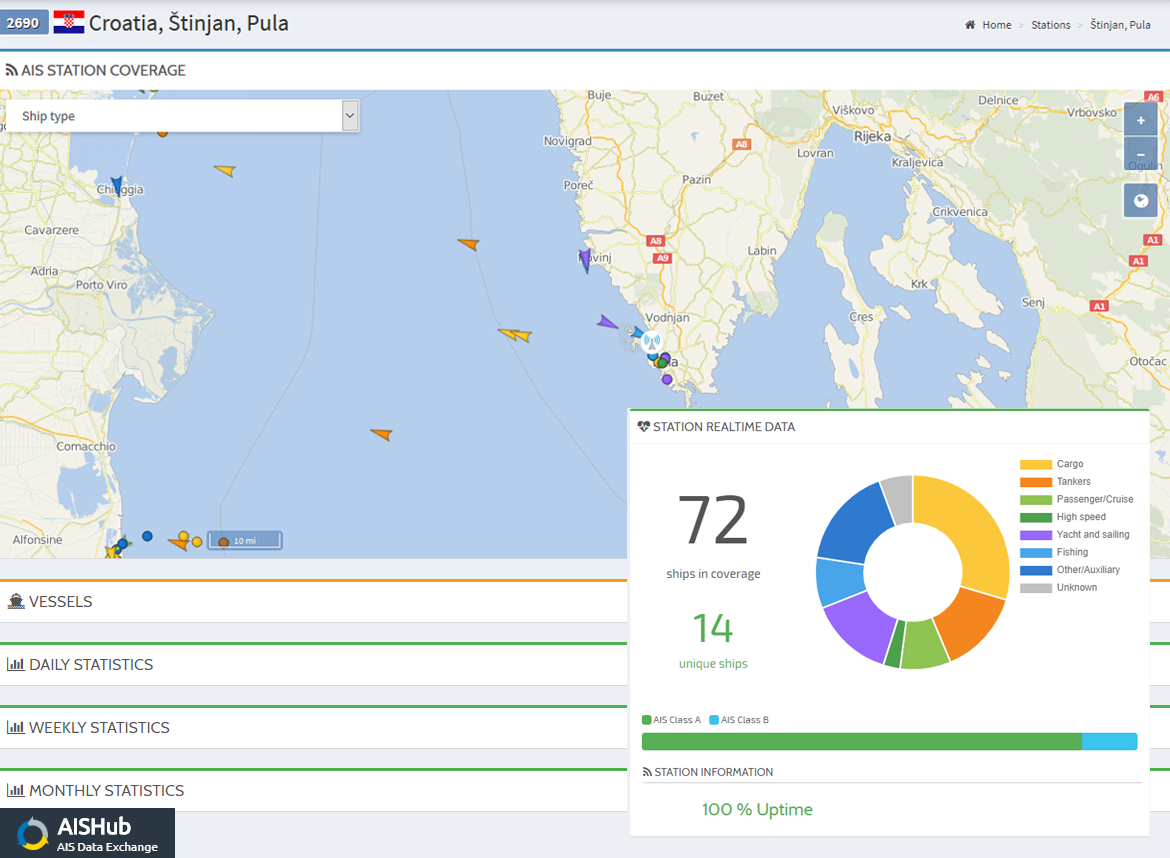1170x858 pixels.
Task: Click the AISHub logo in the corner
Action: click(87, 832)
